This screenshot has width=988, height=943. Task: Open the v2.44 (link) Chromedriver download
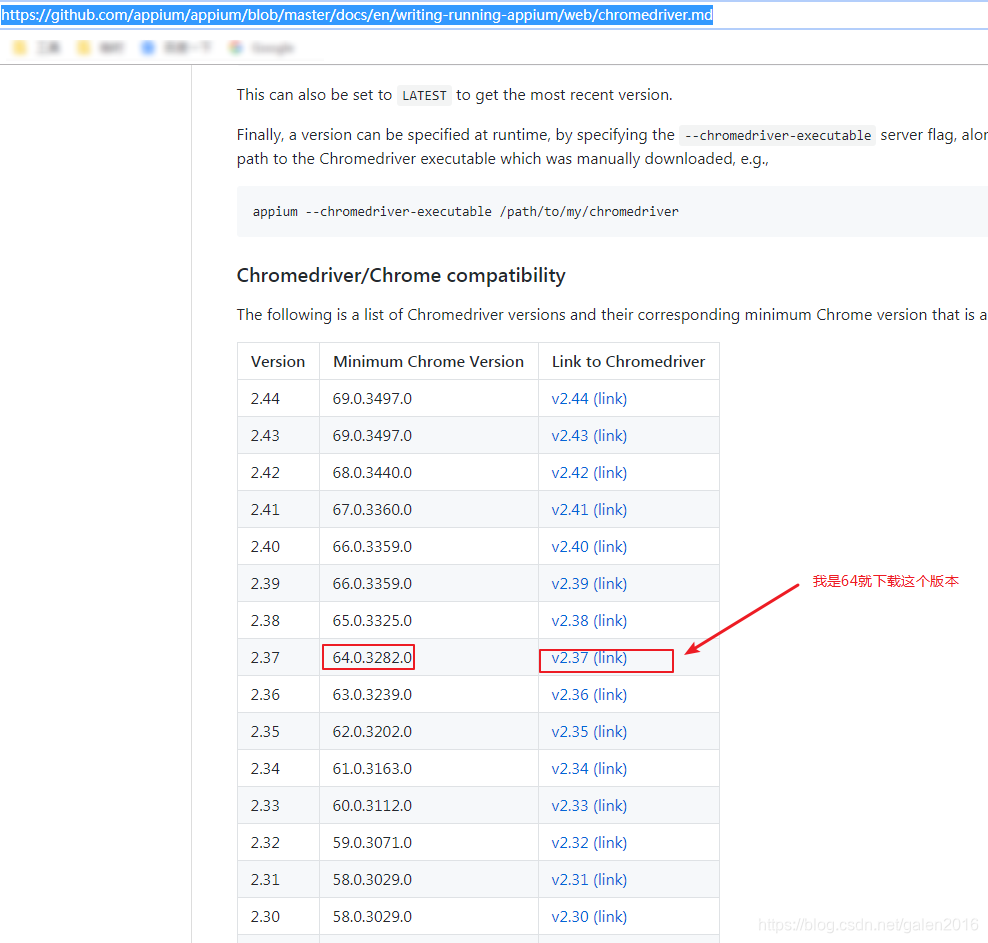(x=589, y=399)
